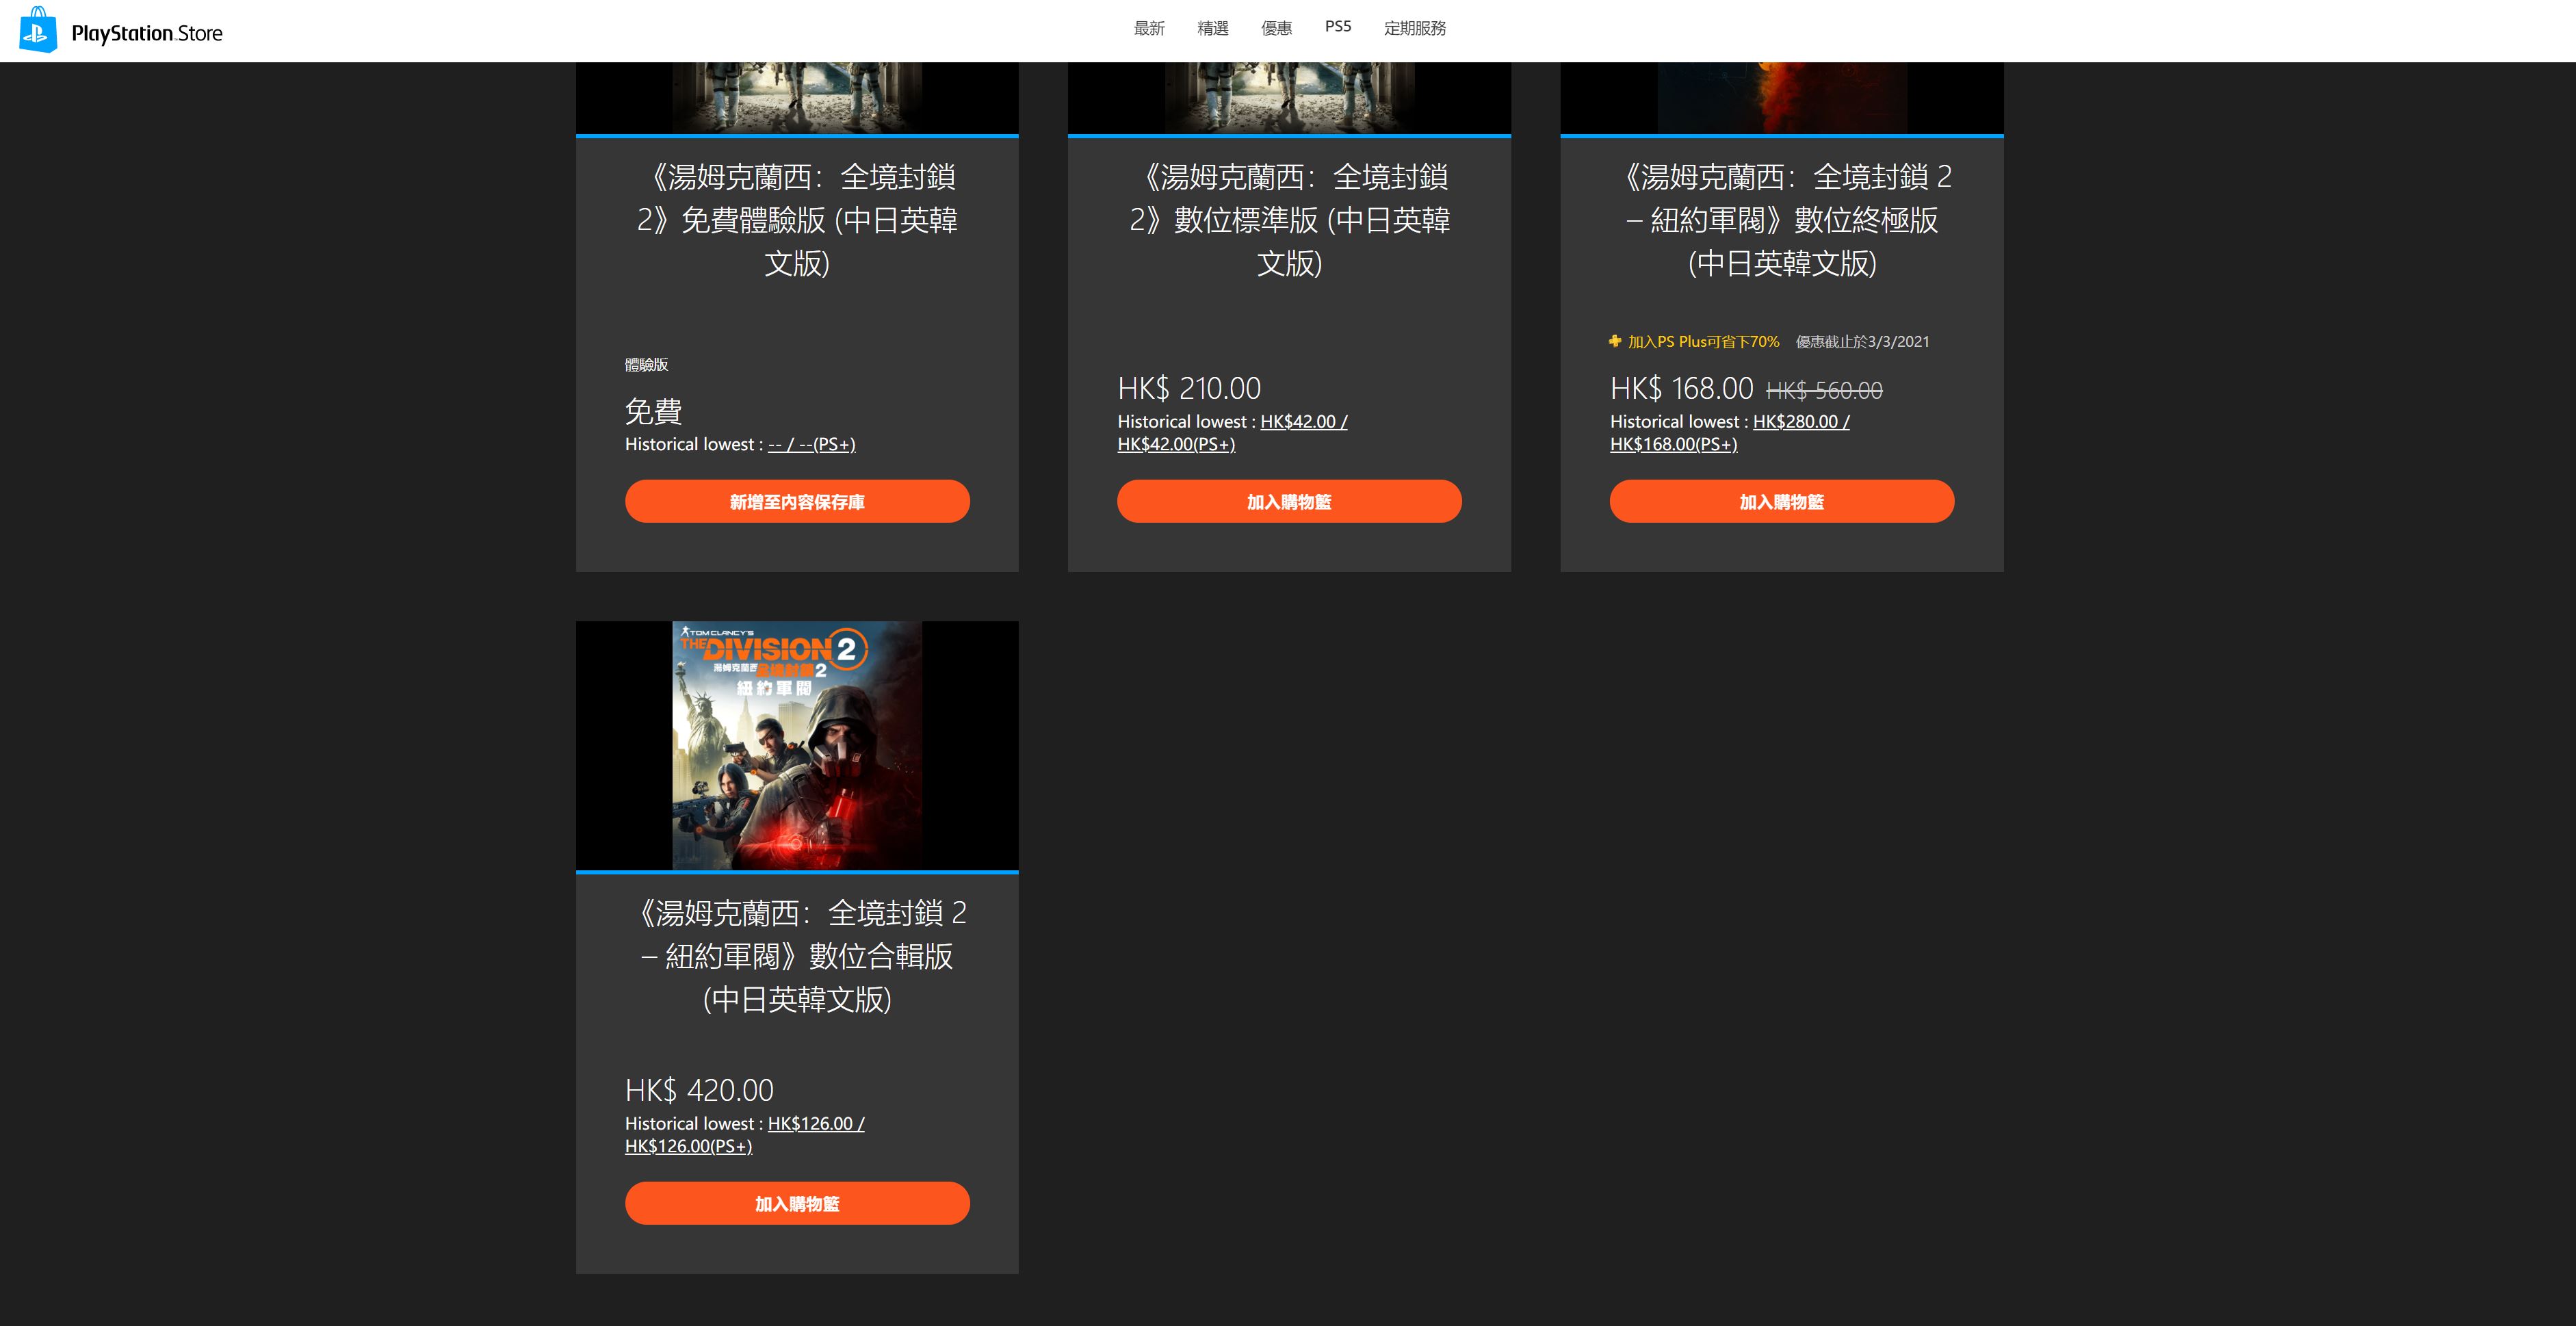Open the 定期服務 navigation item
Image resolution: width=2576 pixels, height=1326 pixels.
1414,28
